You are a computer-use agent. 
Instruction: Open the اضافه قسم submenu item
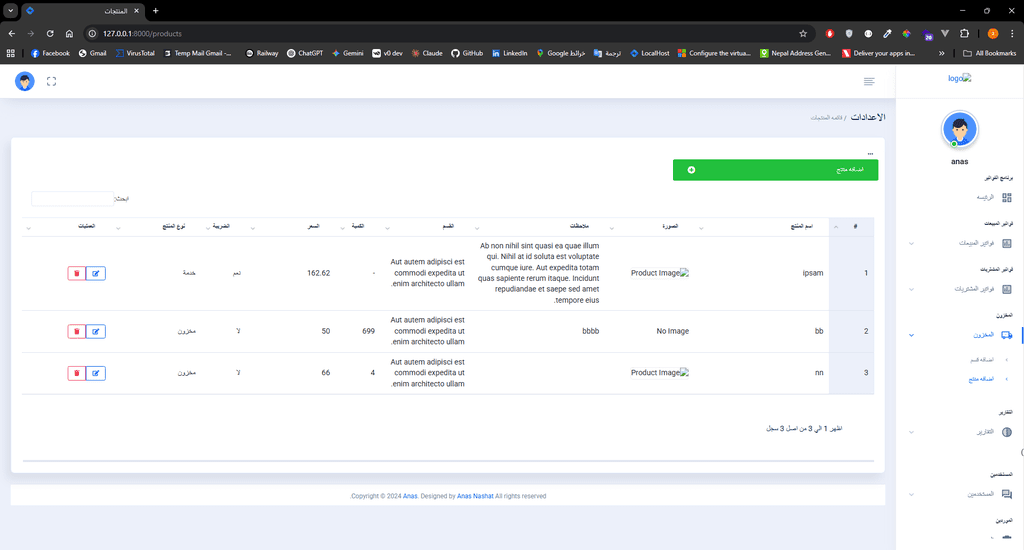982,360
